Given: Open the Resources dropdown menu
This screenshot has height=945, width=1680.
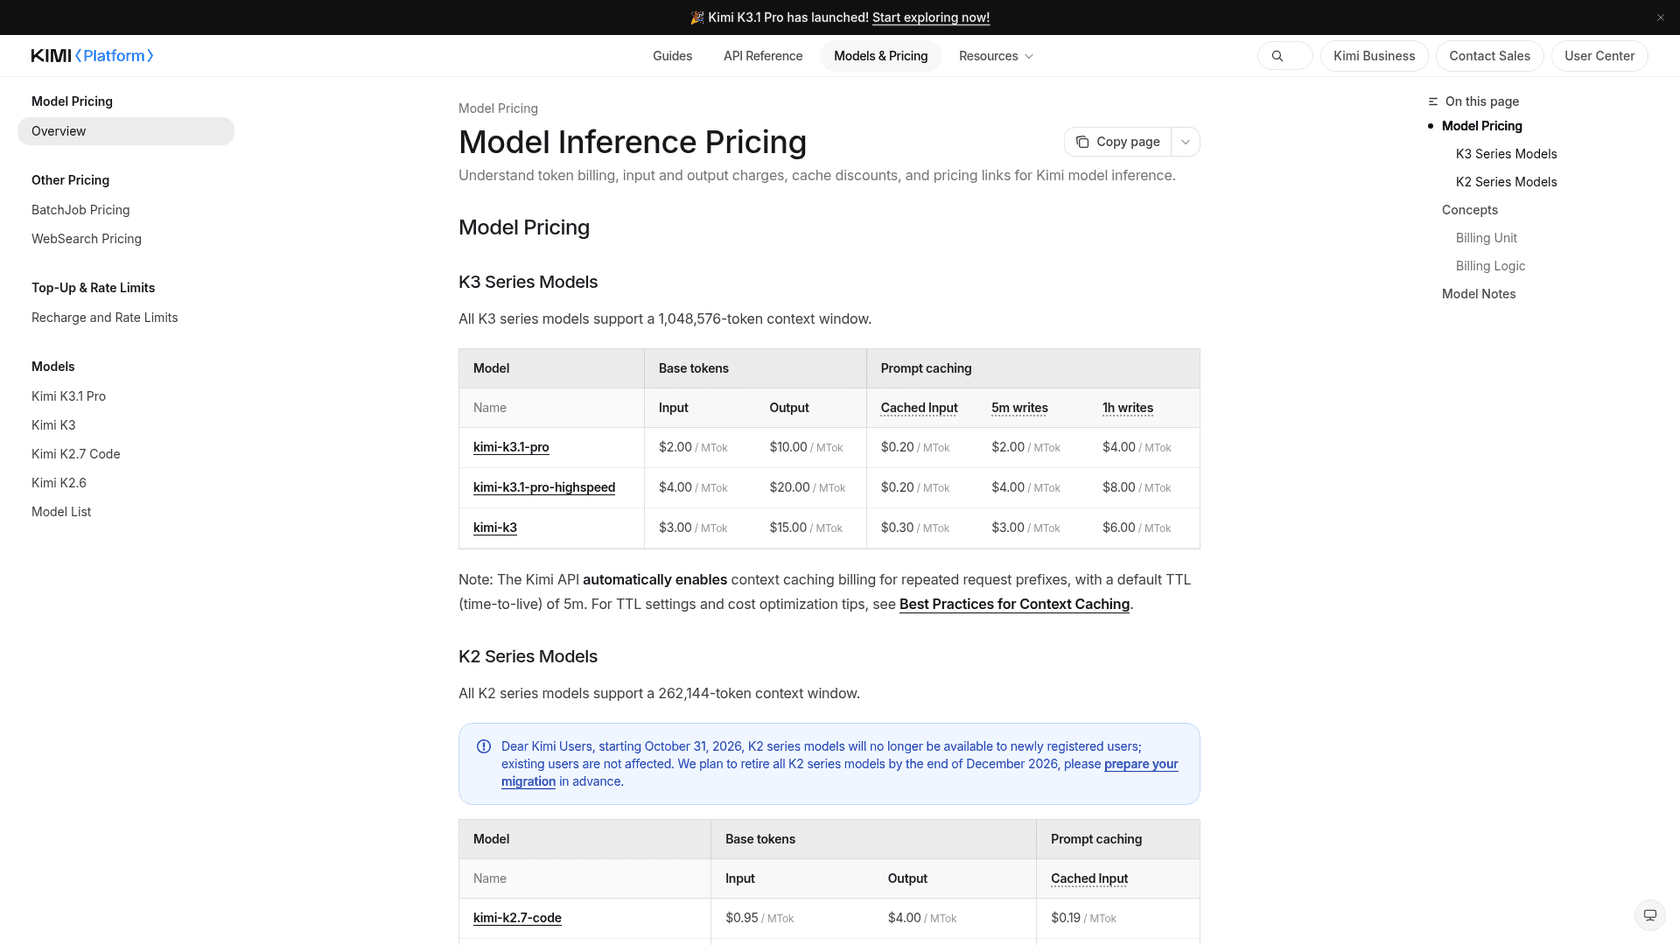Looking at the screenshot, I should click(996, 56).
